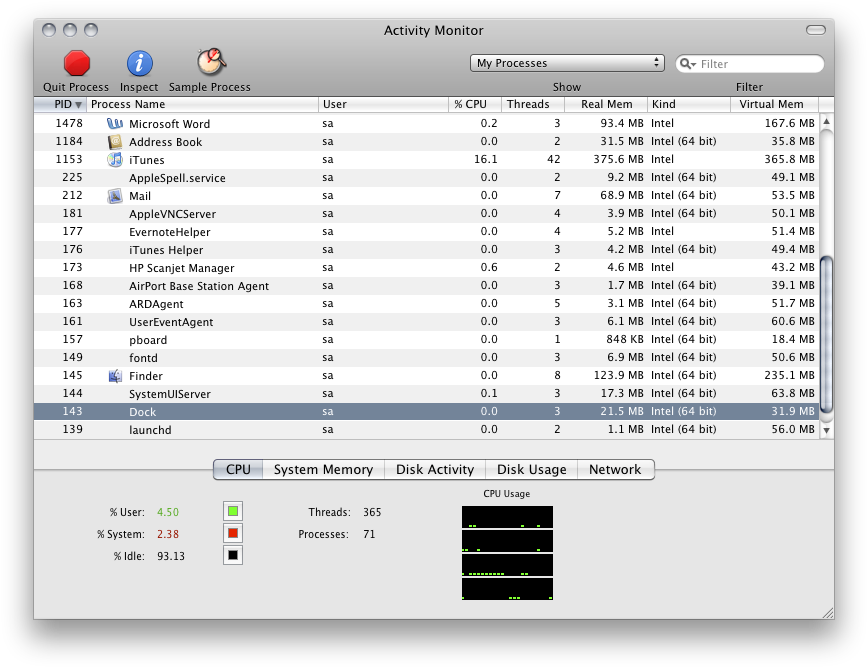This screenshot has width=867, height=667.
Task: Sort by User column header
Action: (383, 104)
